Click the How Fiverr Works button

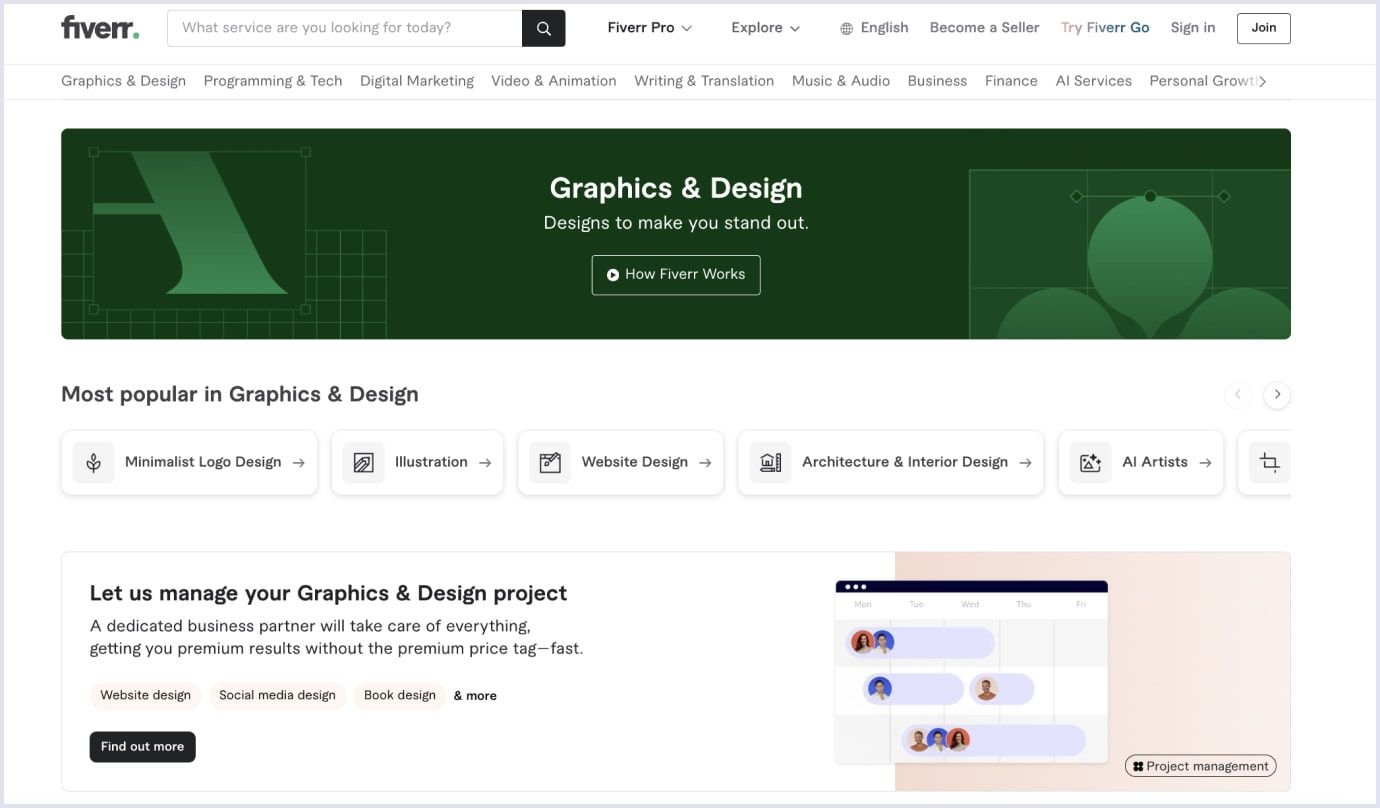click(x=676, y=275)
